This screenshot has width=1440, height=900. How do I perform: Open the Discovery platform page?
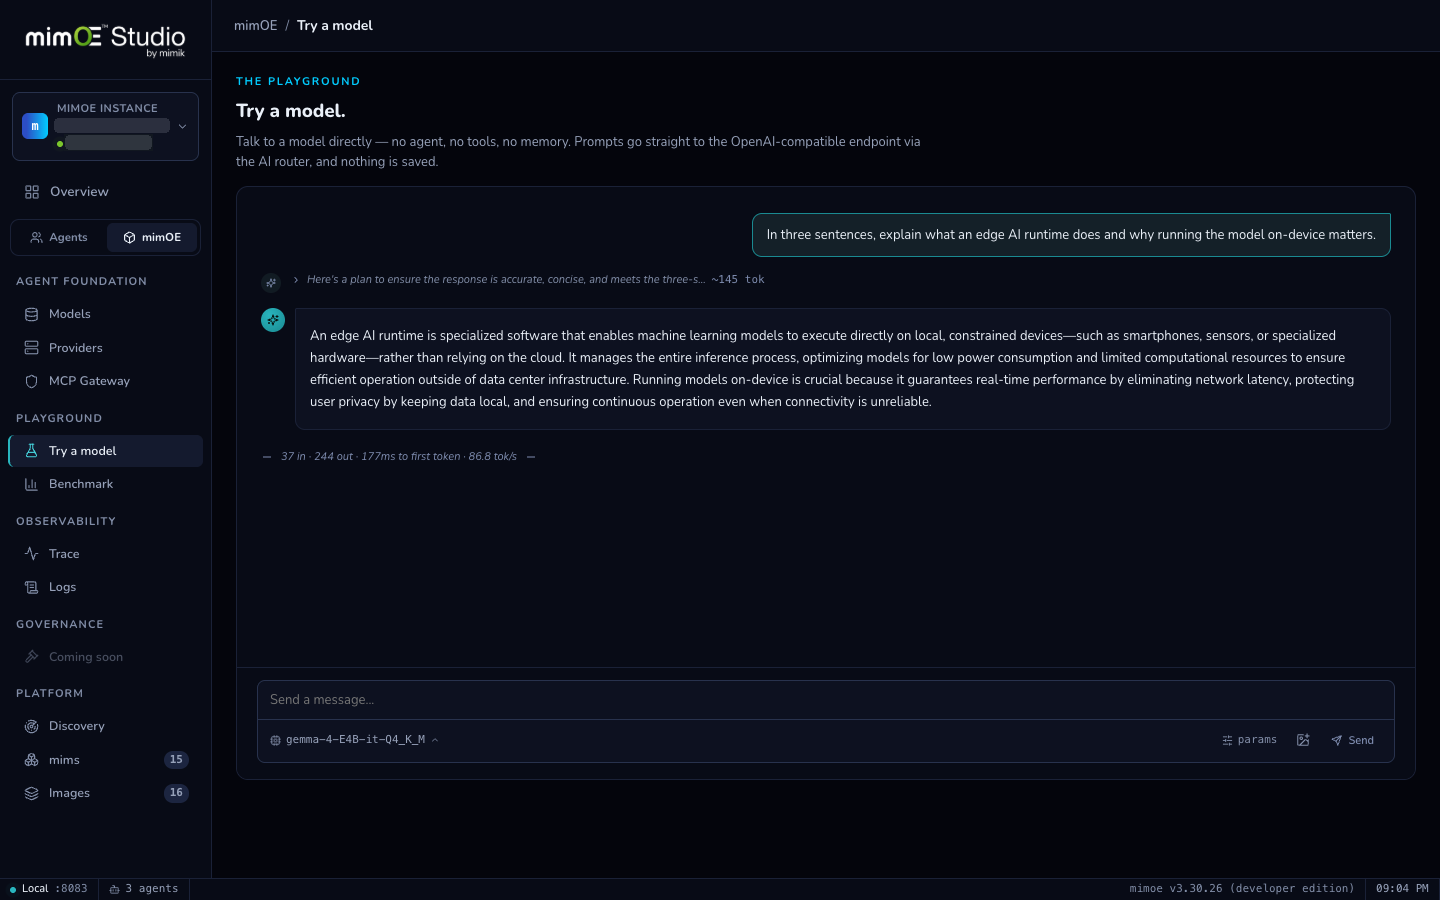[105, 726]
